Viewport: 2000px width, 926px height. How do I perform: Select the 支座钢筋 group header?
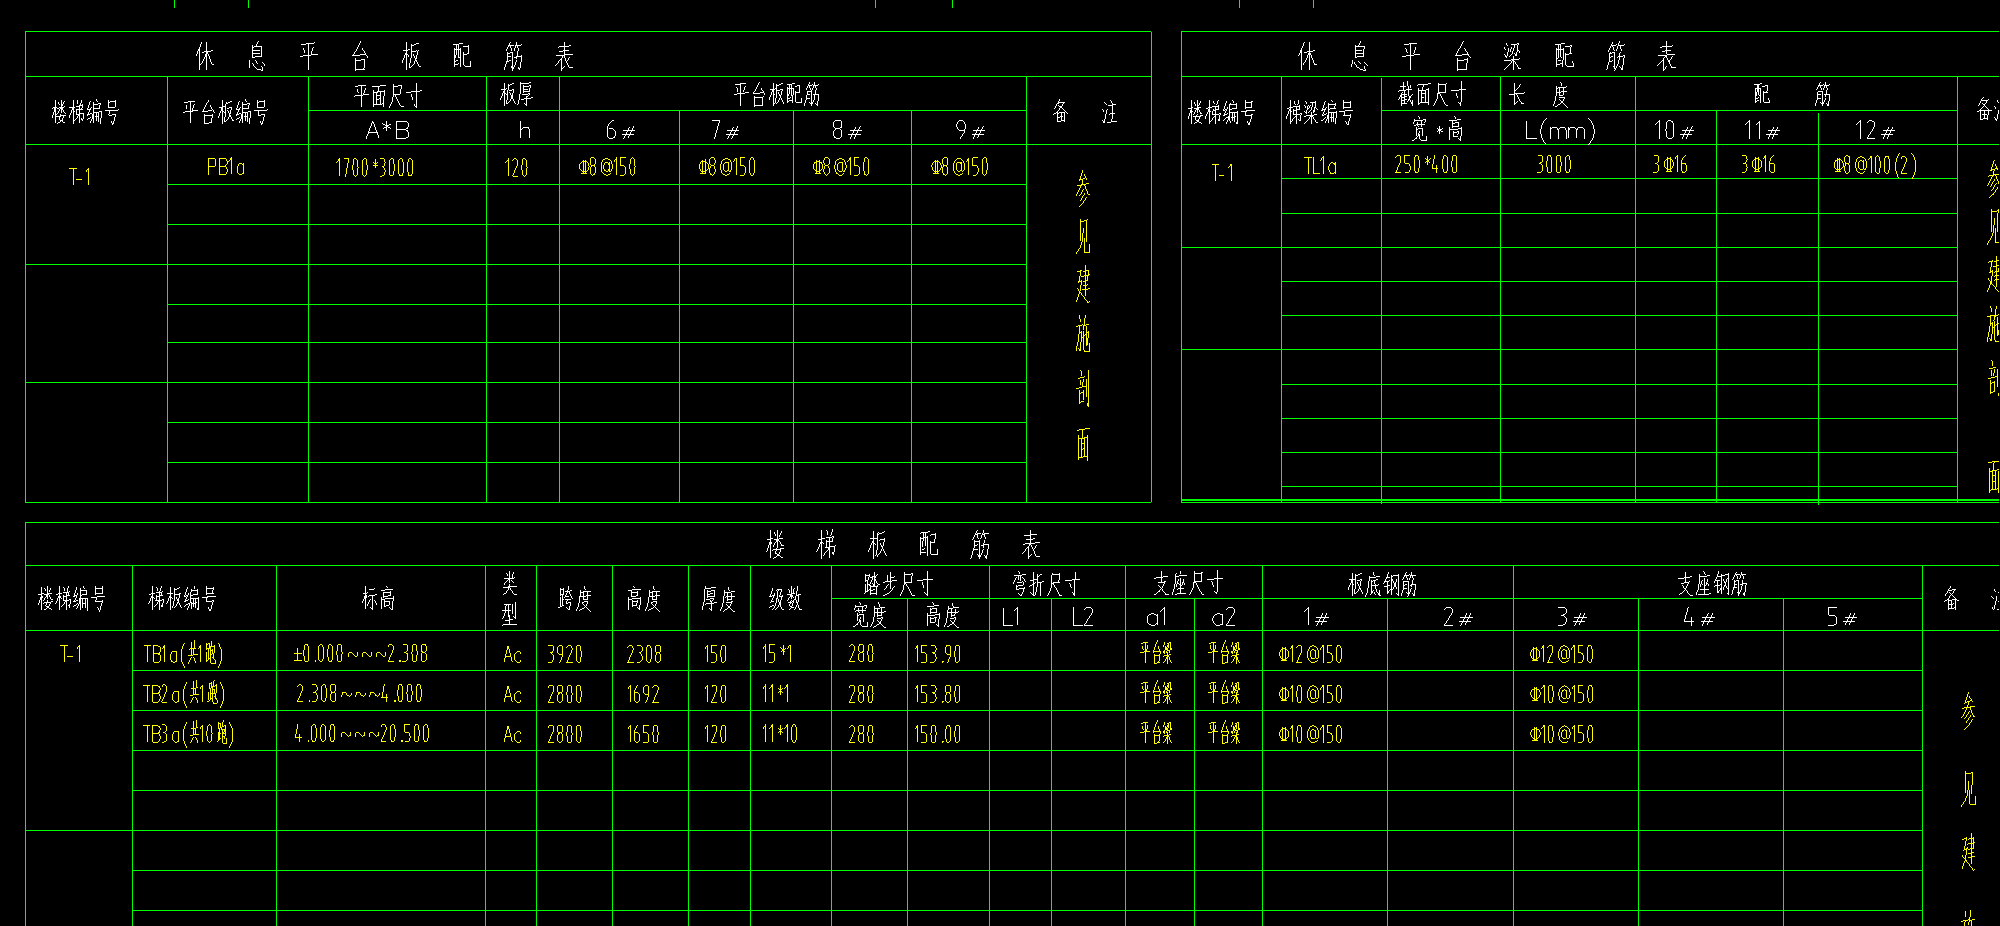point(1712,584)
